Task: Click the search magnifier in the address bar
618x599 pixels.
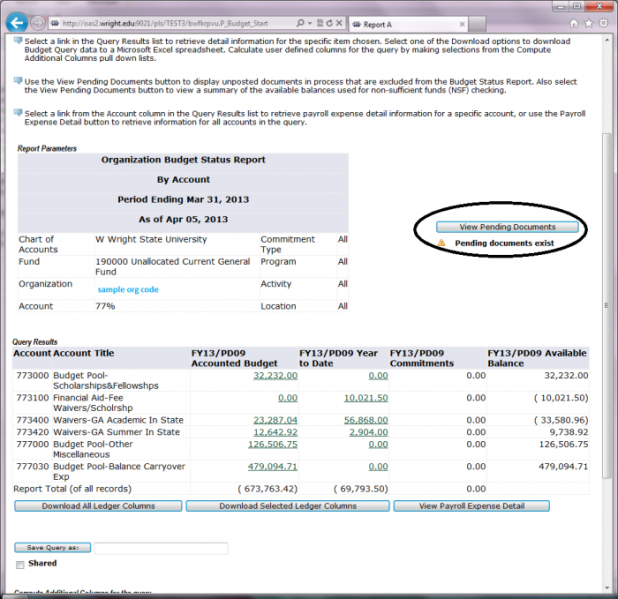Action: tap(300, 23)
